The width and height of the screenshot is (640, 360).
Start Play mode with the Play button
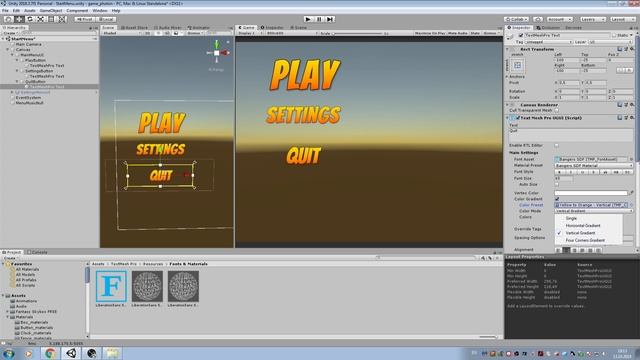pyautogui.click(x=309, y=19)
